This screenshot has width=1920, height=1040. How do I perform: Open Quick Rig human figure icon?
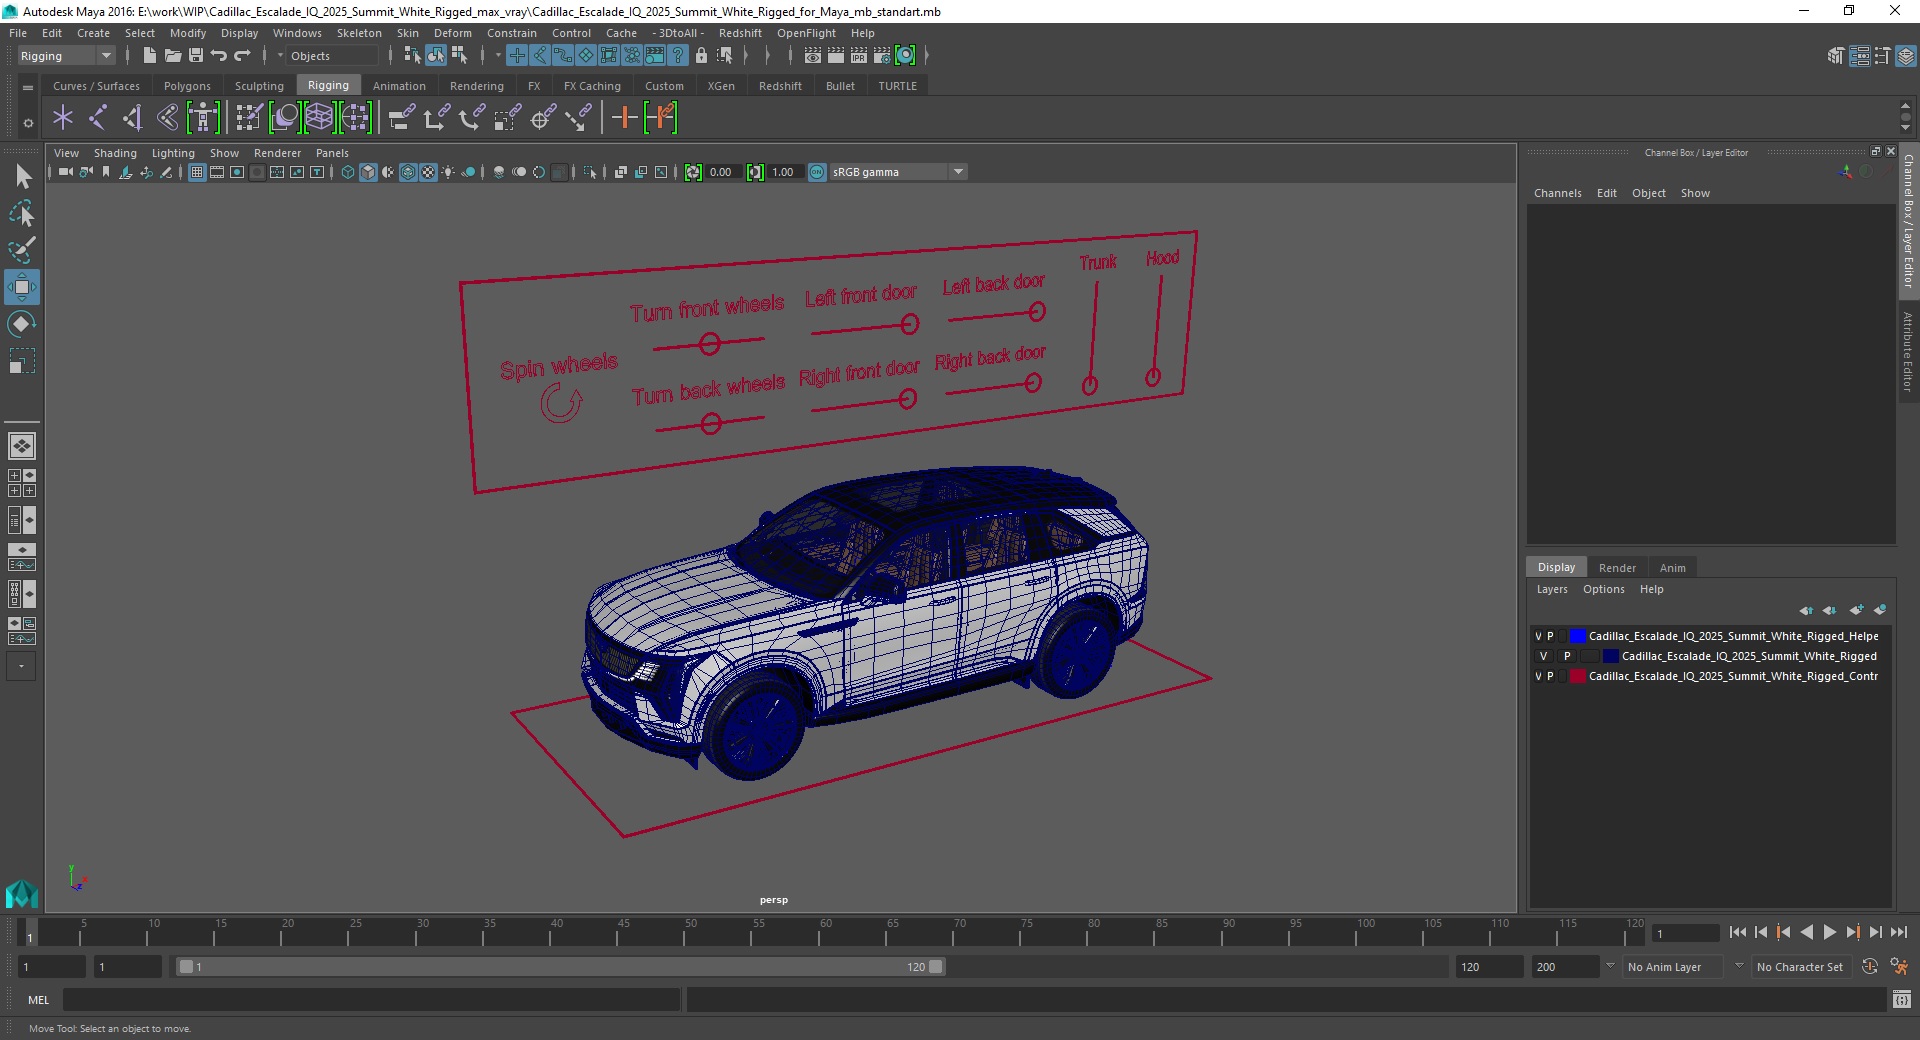(x=203, y=118)
